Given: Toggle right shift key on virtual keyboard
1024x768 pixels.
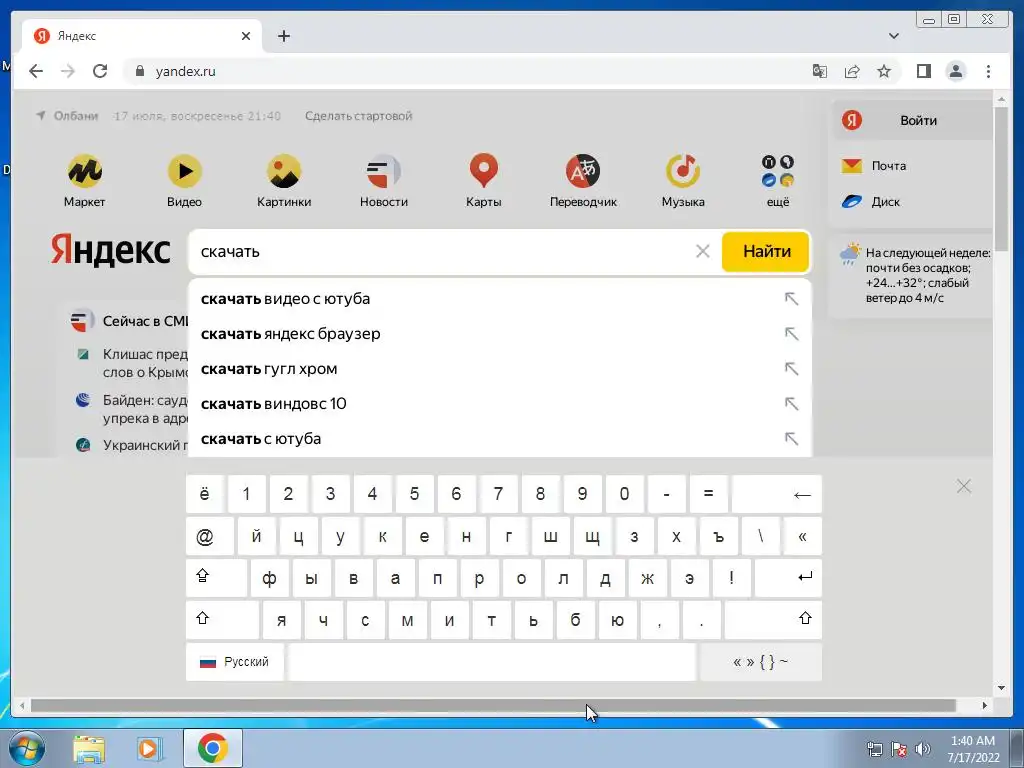Looking at the screenshot, I should (773, 619).
